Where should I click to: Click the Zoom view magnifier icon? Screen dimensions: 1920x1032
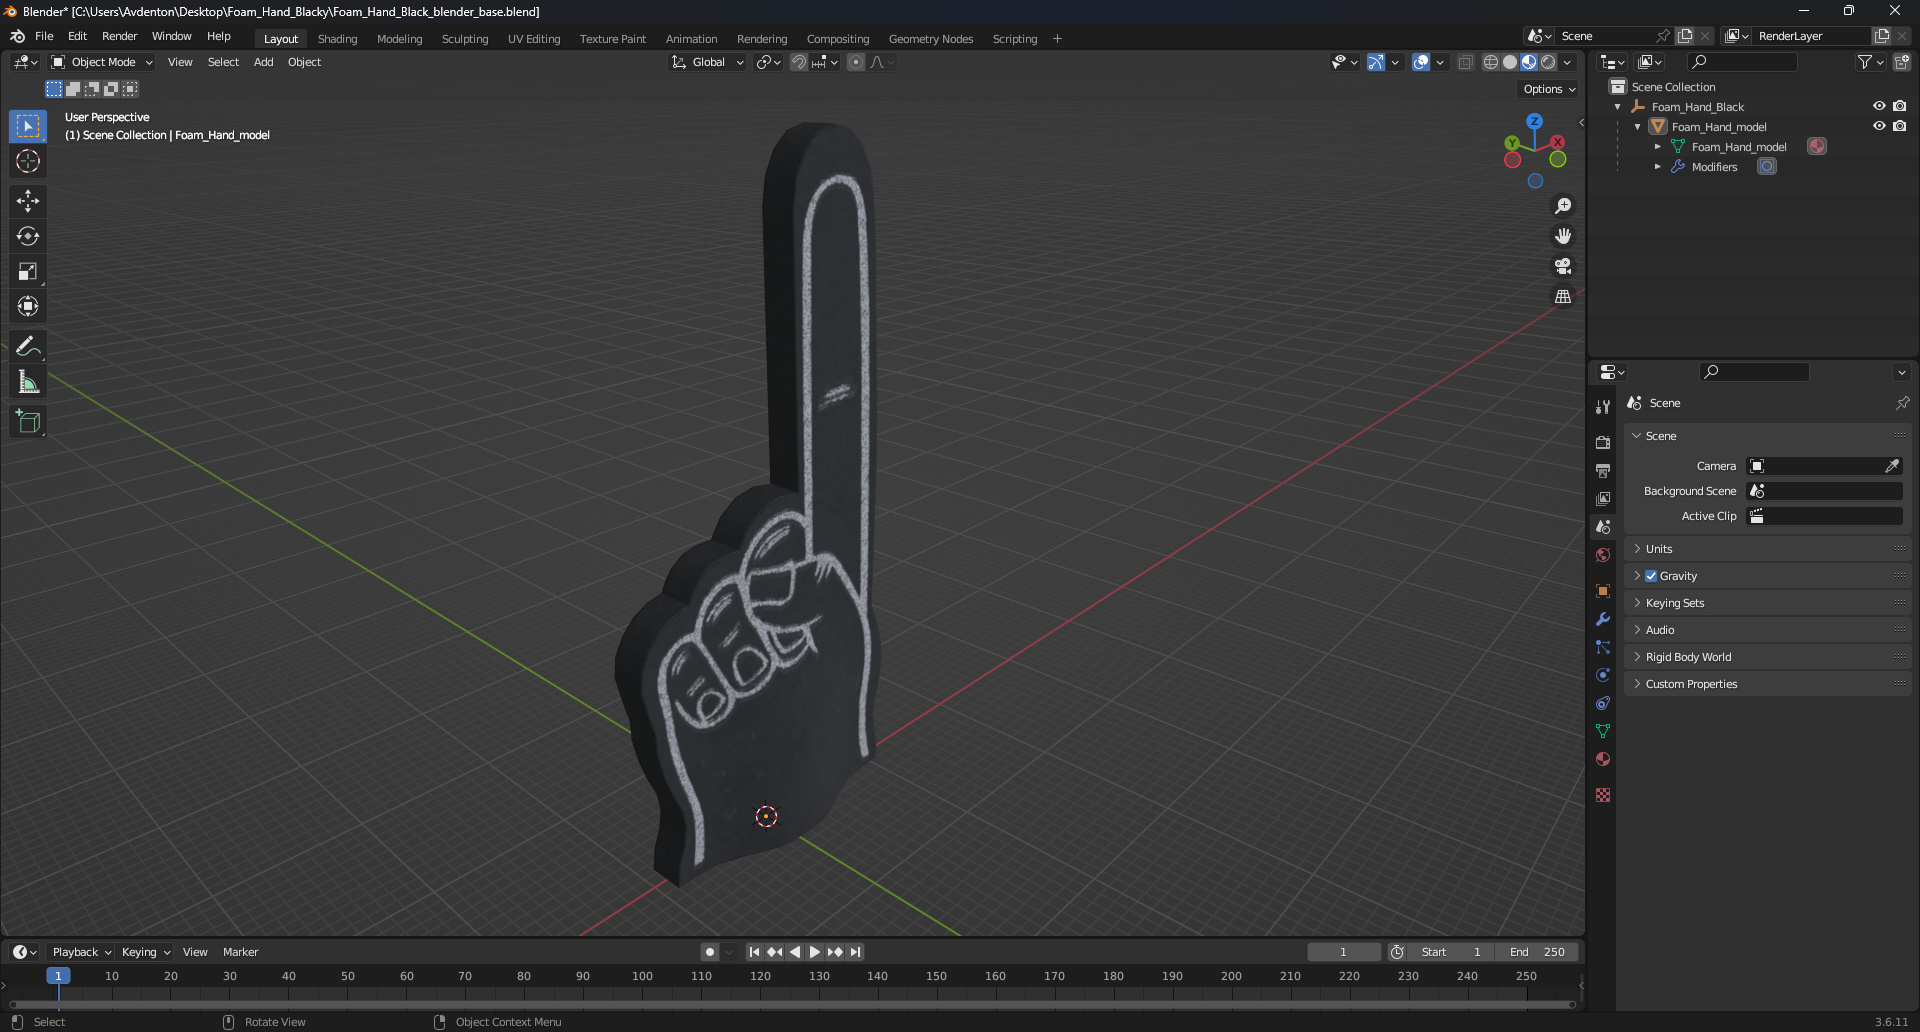[1563, 206]
